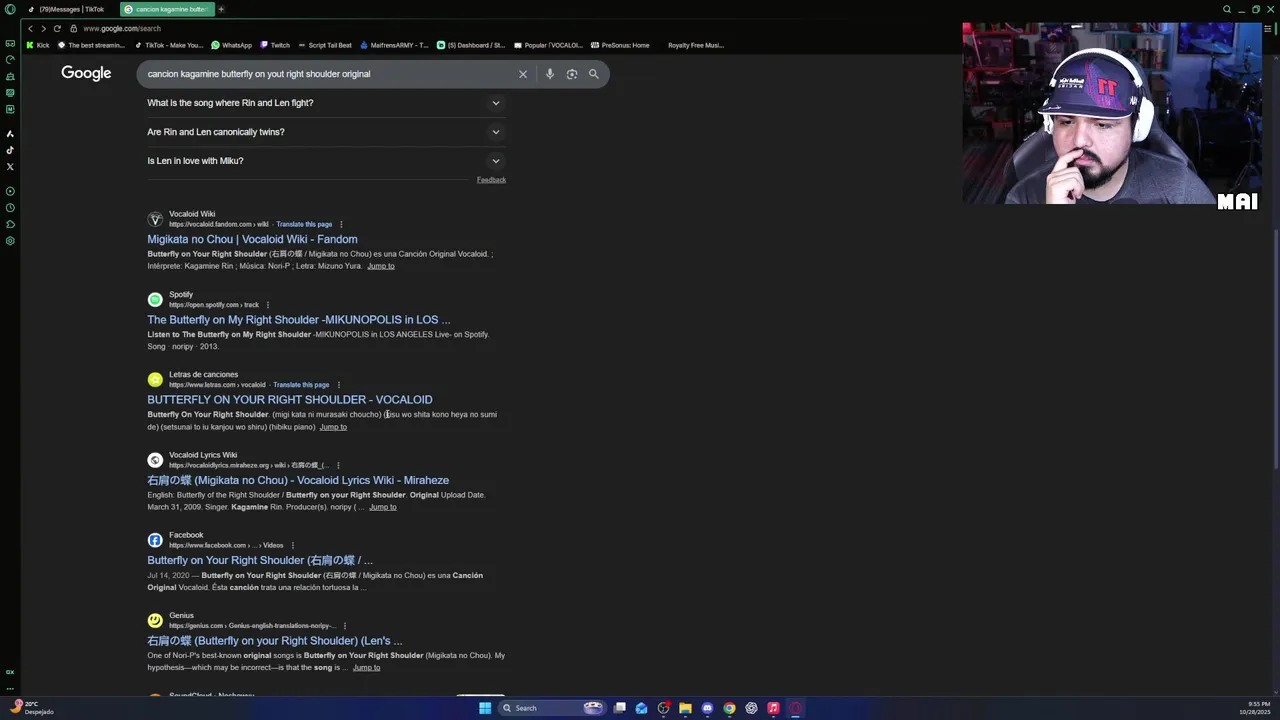This screenshot has height=720, width=1280.
Task: Click the Feedback link below questions
Action: tap(491, 180)
